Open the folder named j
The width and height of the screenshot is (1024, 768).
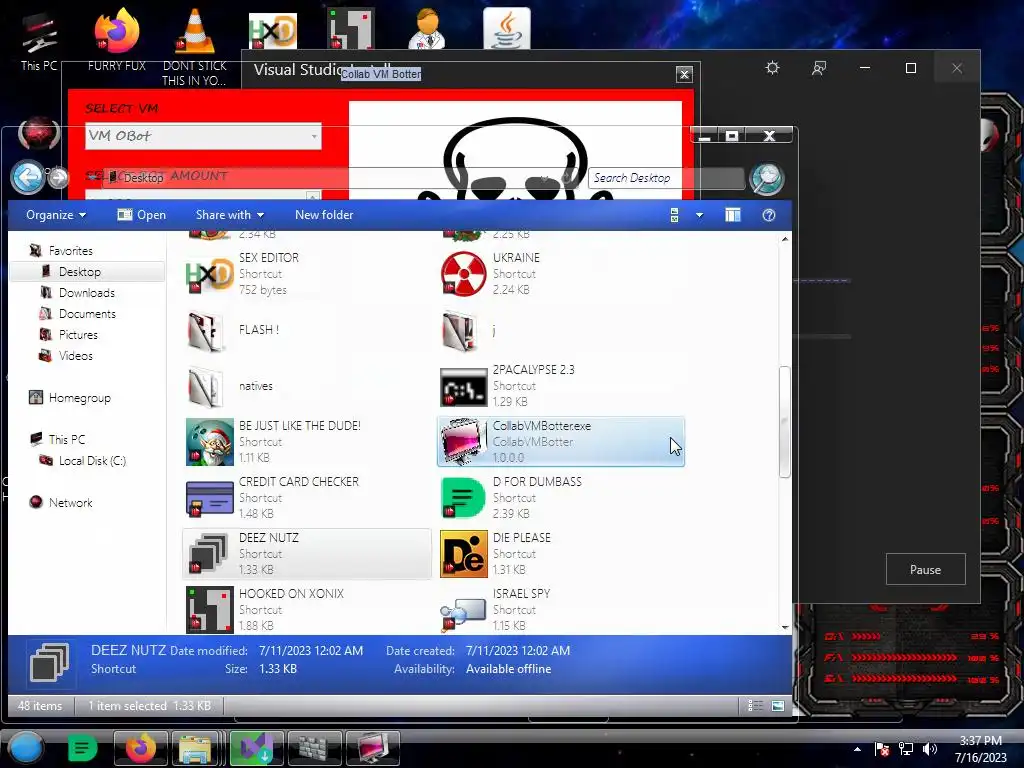click(460, 330)
